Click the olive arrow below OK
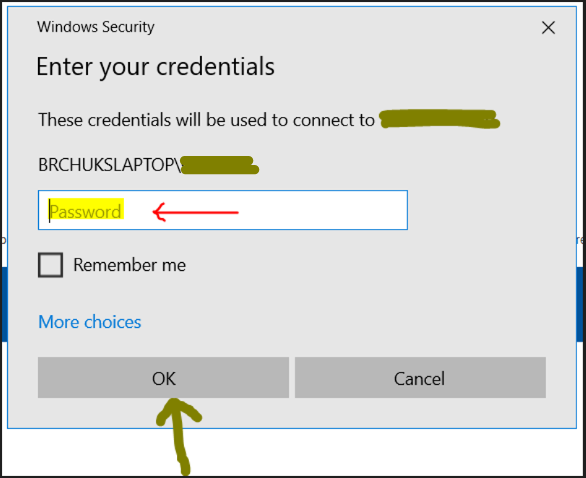 tap(179, 437)
